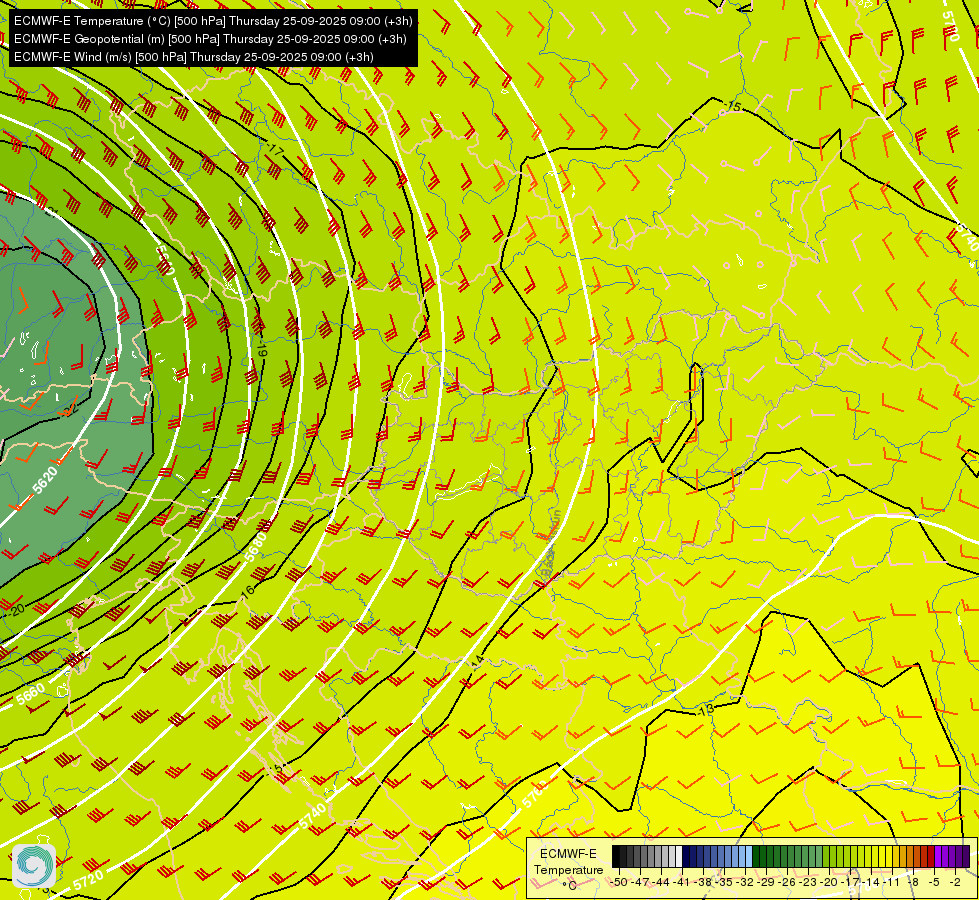Click the -50 value on legend scale
This screenshot has width=979, height=900.
click(x=619, y=882)
